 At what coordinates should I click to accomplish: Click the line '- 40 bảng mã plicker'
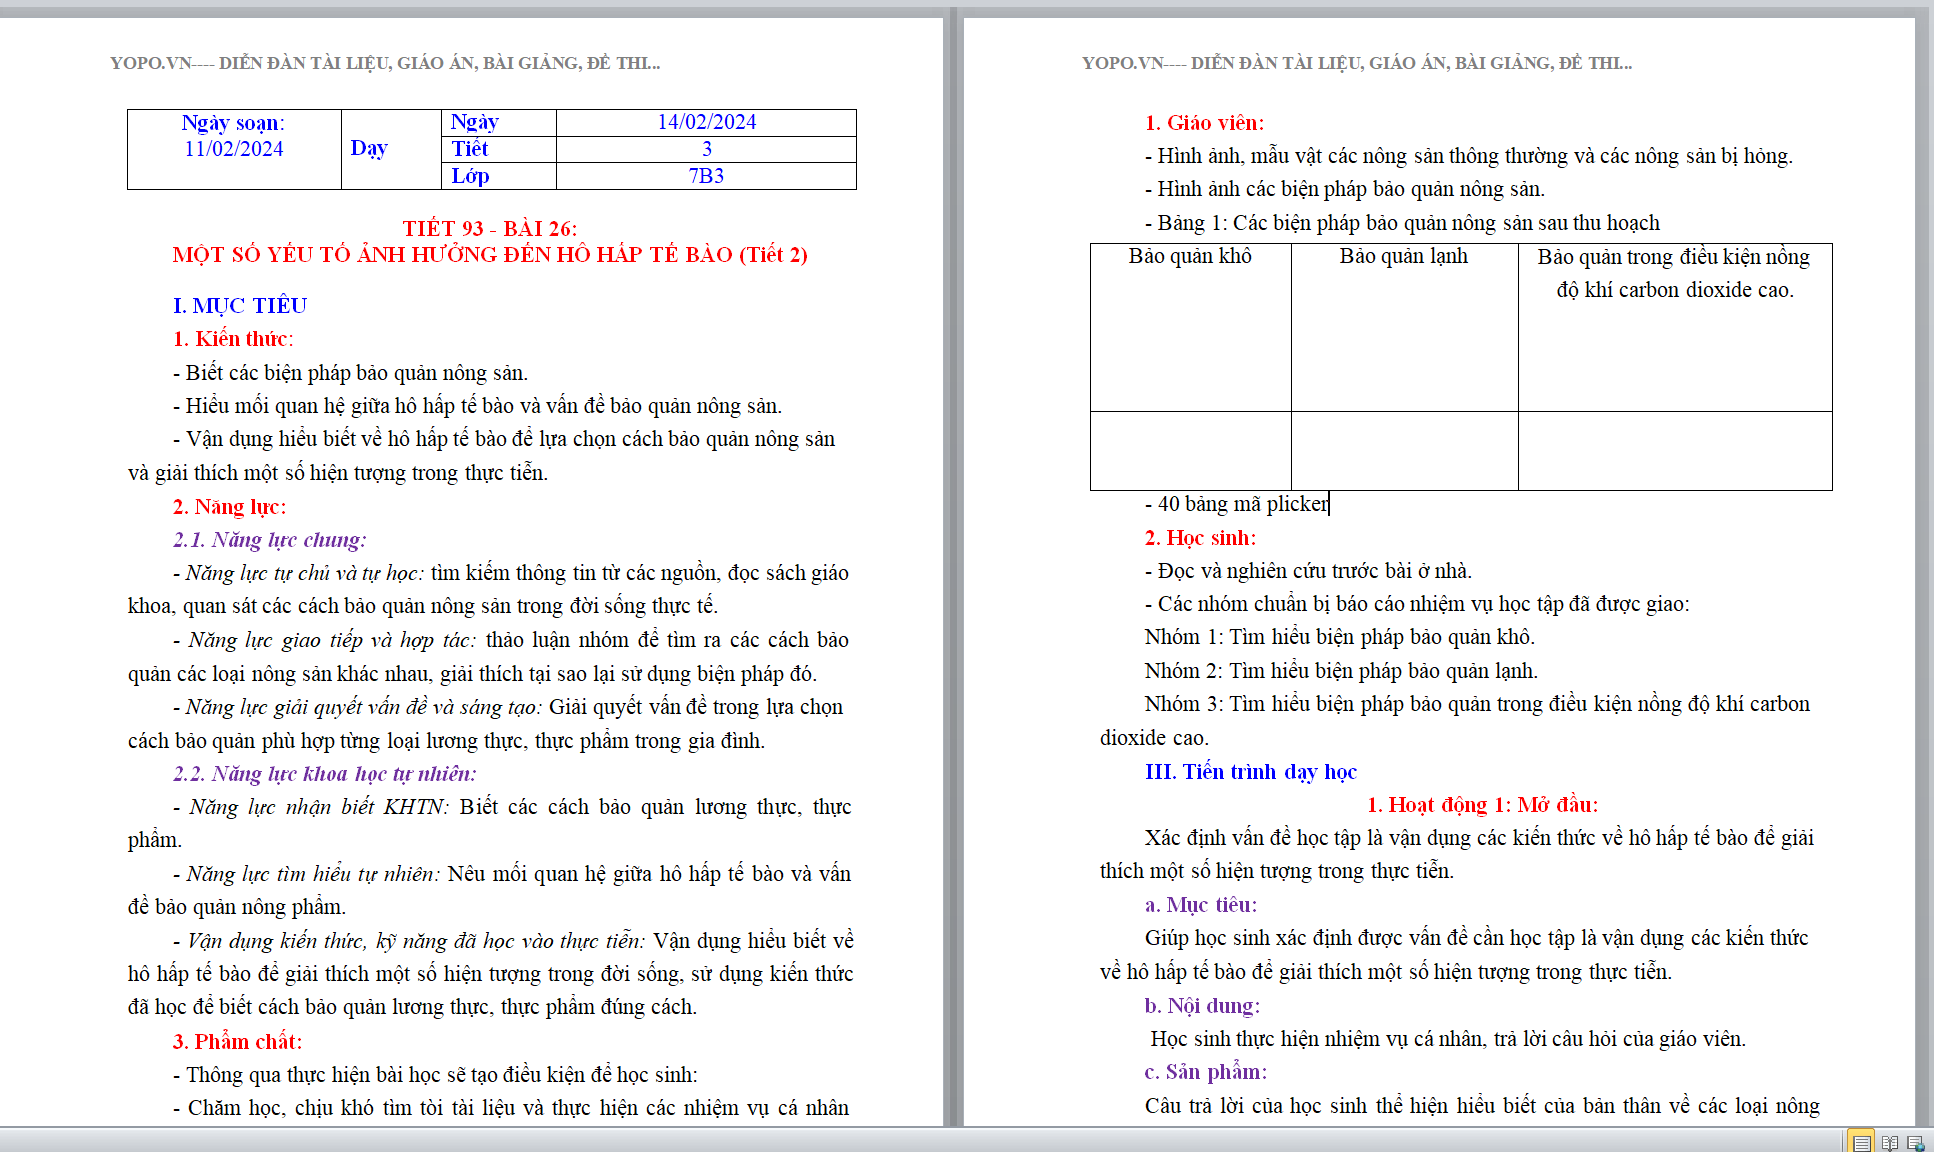click(1236, 504)
